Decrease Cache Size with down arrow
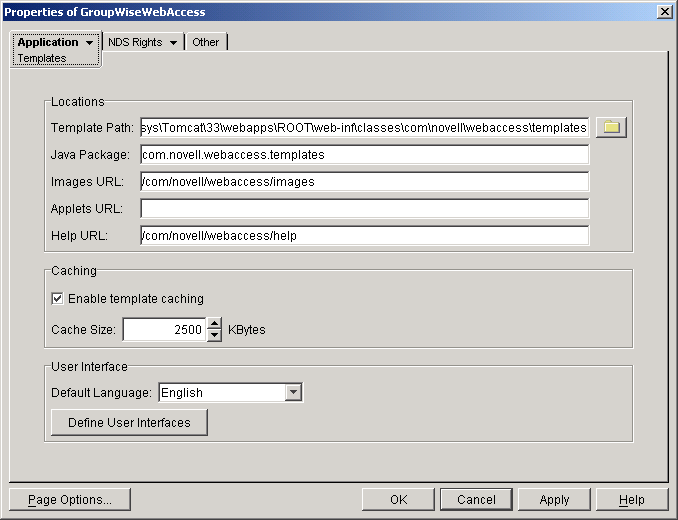 (x=214, y=335)
